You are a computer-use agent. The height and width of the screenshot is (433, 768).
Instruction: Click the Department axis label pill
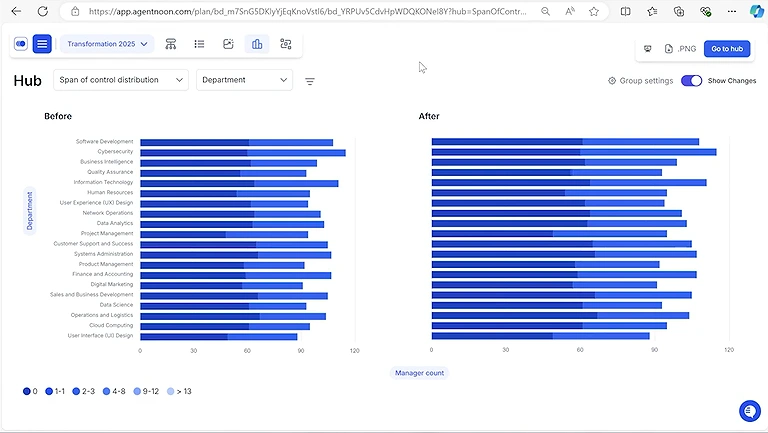click(x=29, y=211)
